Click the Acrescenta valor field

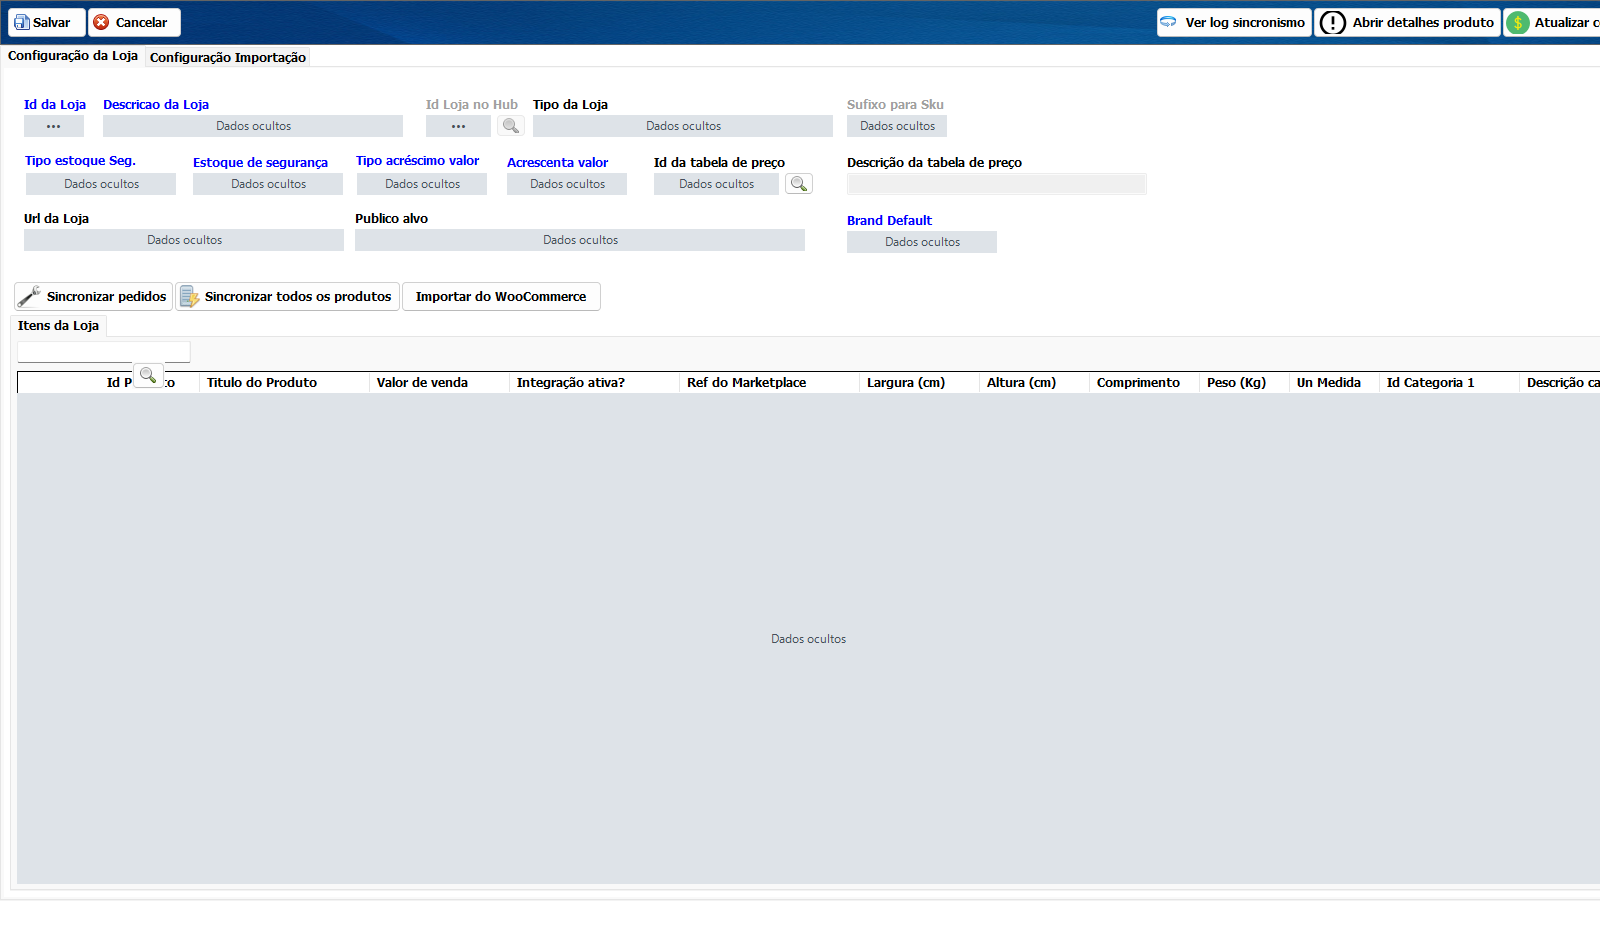(567, 184)
